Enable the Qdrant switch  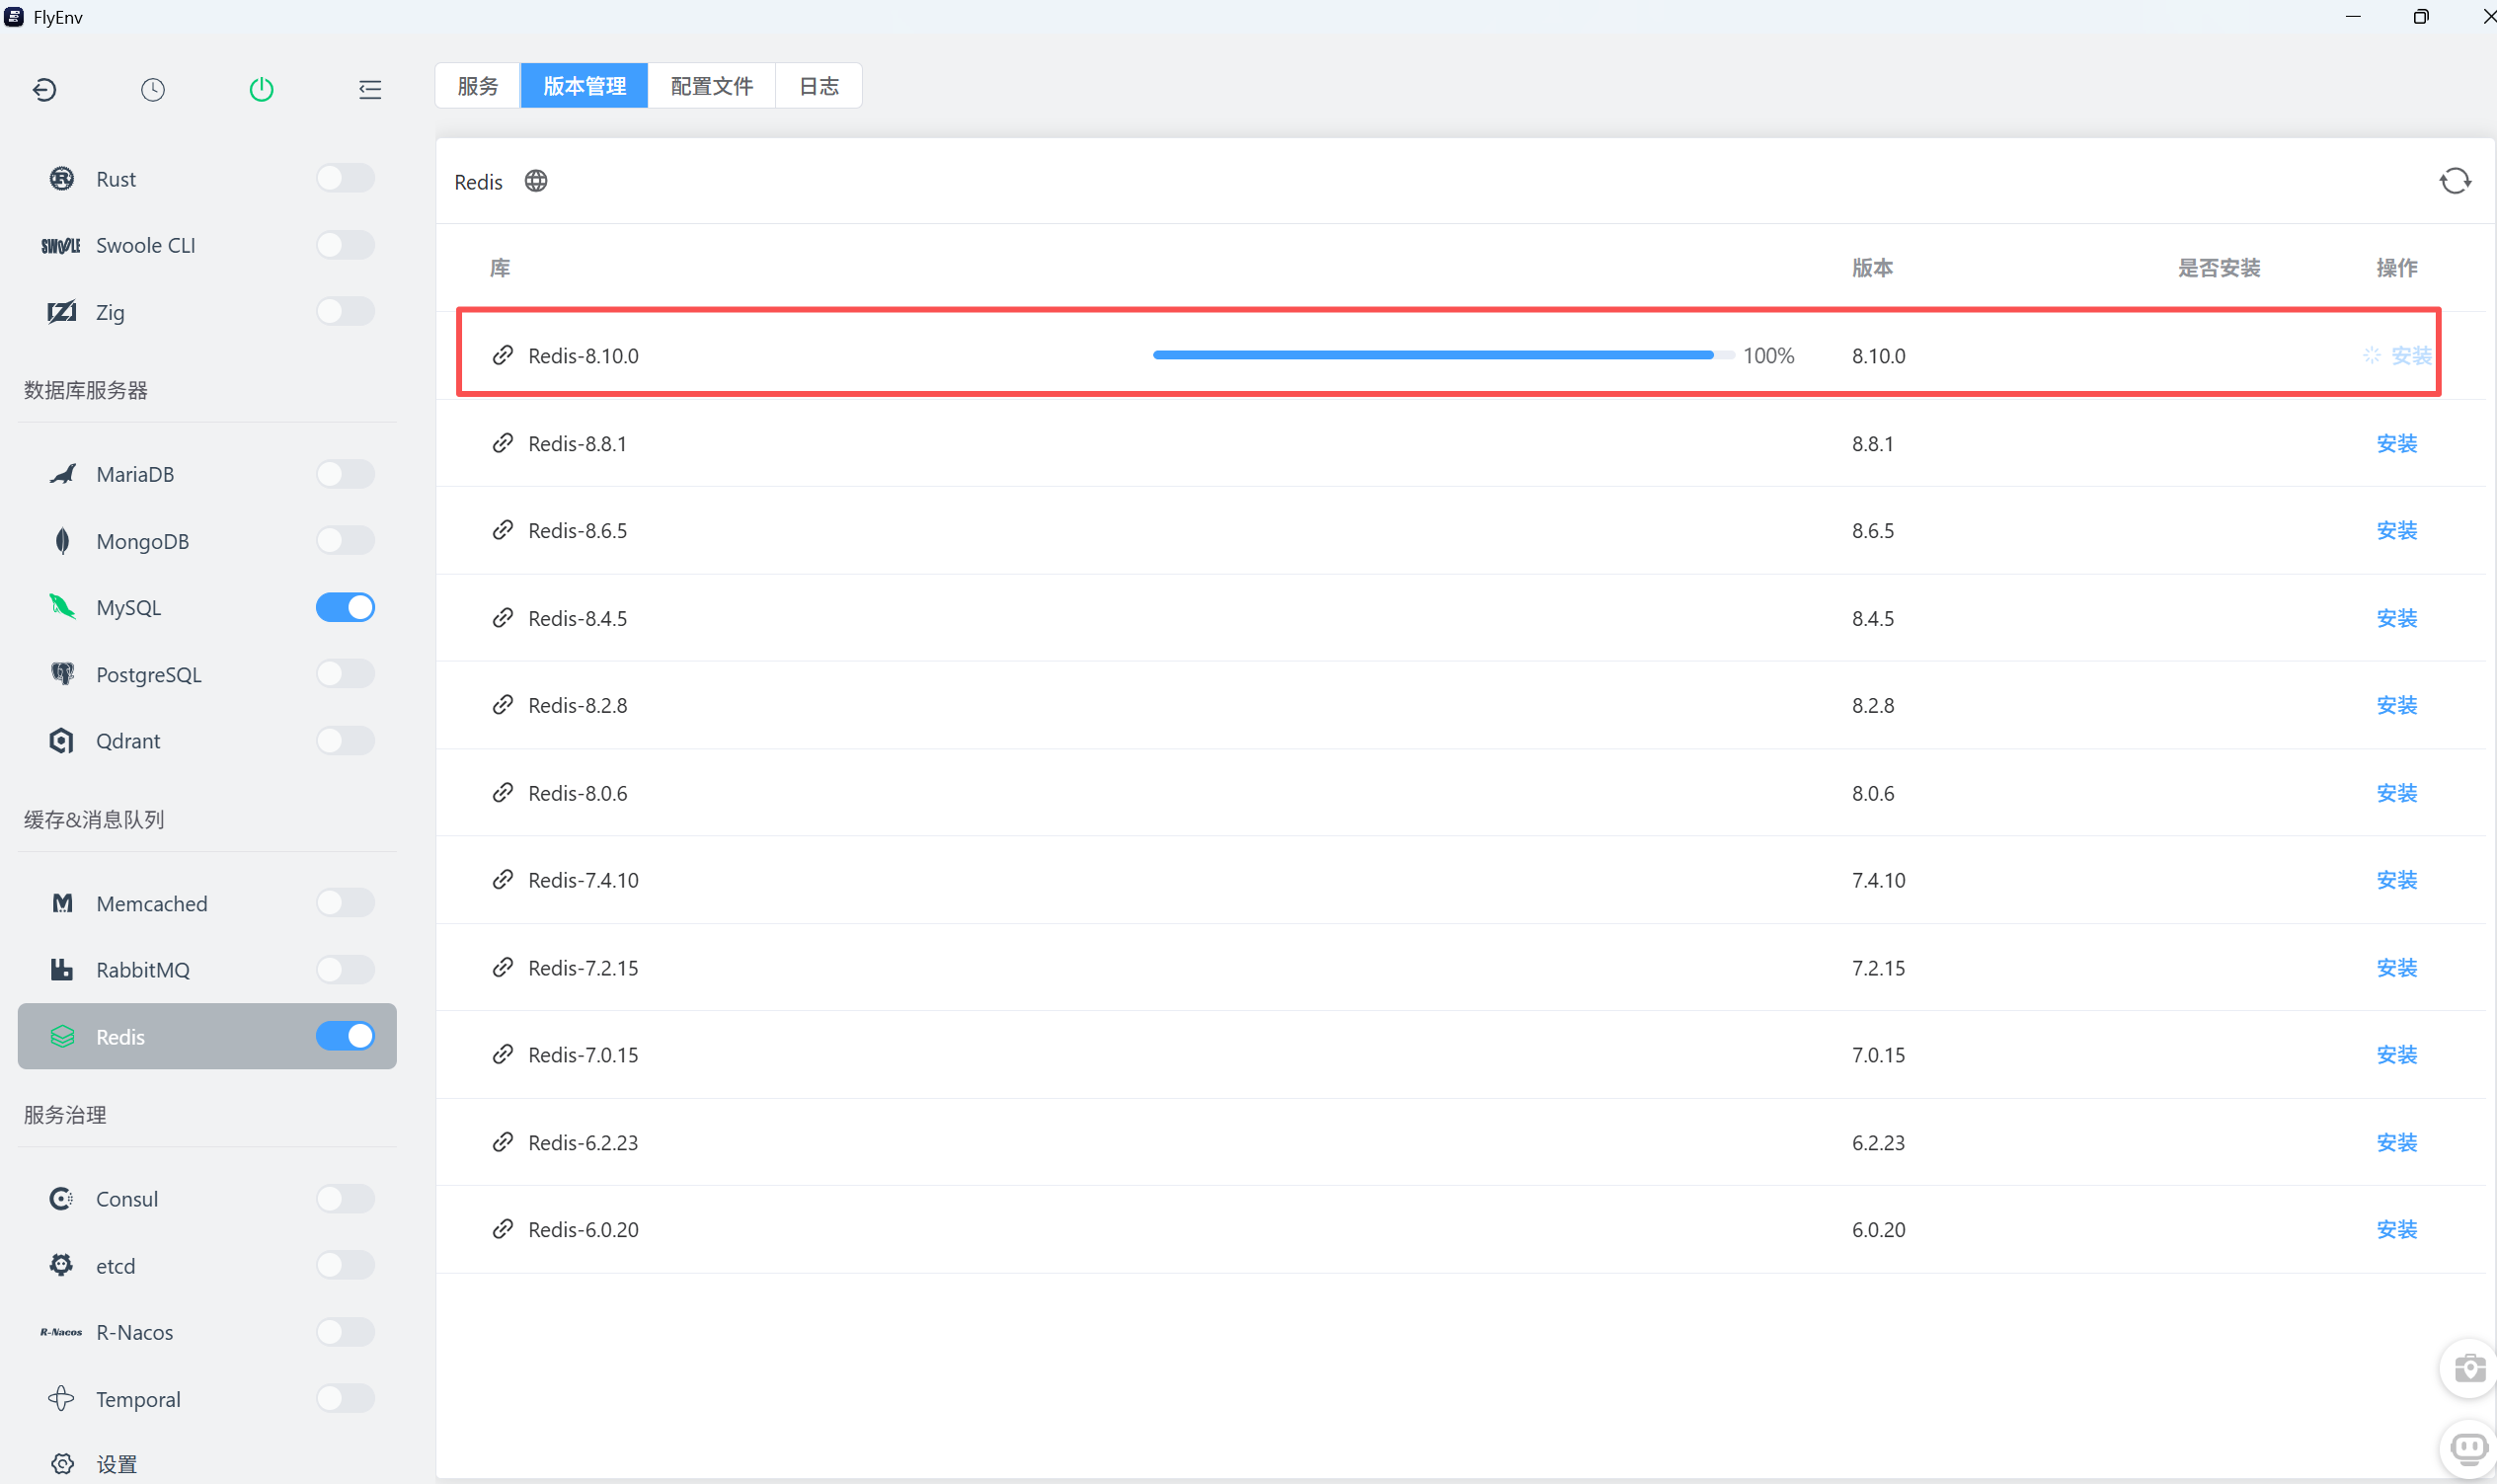(345, 741)
